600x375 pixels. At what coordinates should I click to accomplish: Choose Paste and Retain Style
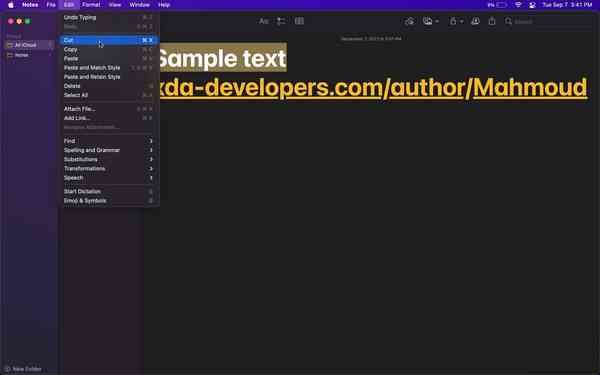[x=109, y=77]
